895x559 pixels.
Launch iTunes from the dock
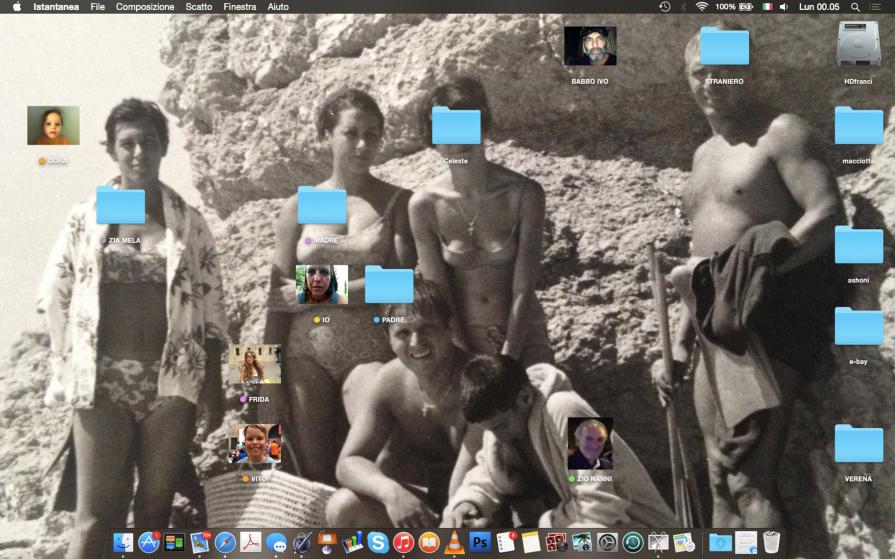[404, 542]
